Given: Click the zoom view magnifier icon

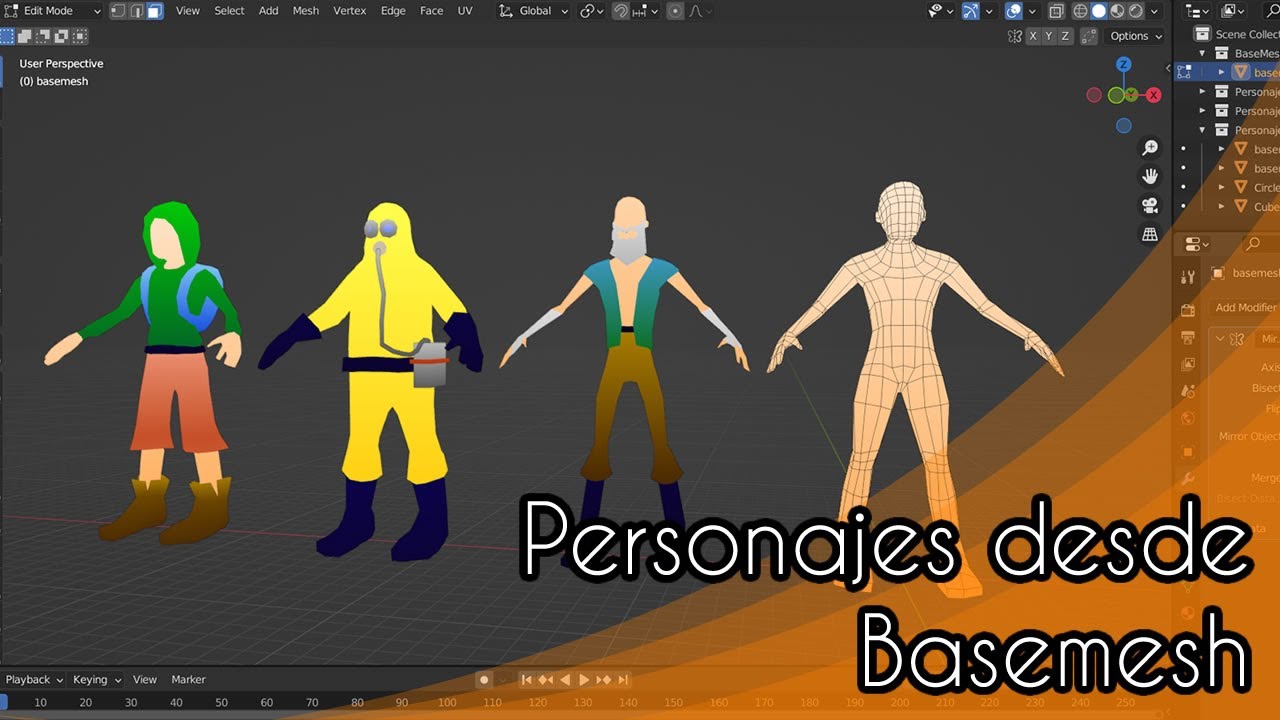Looking at the screenshot, I should 1150,148.
